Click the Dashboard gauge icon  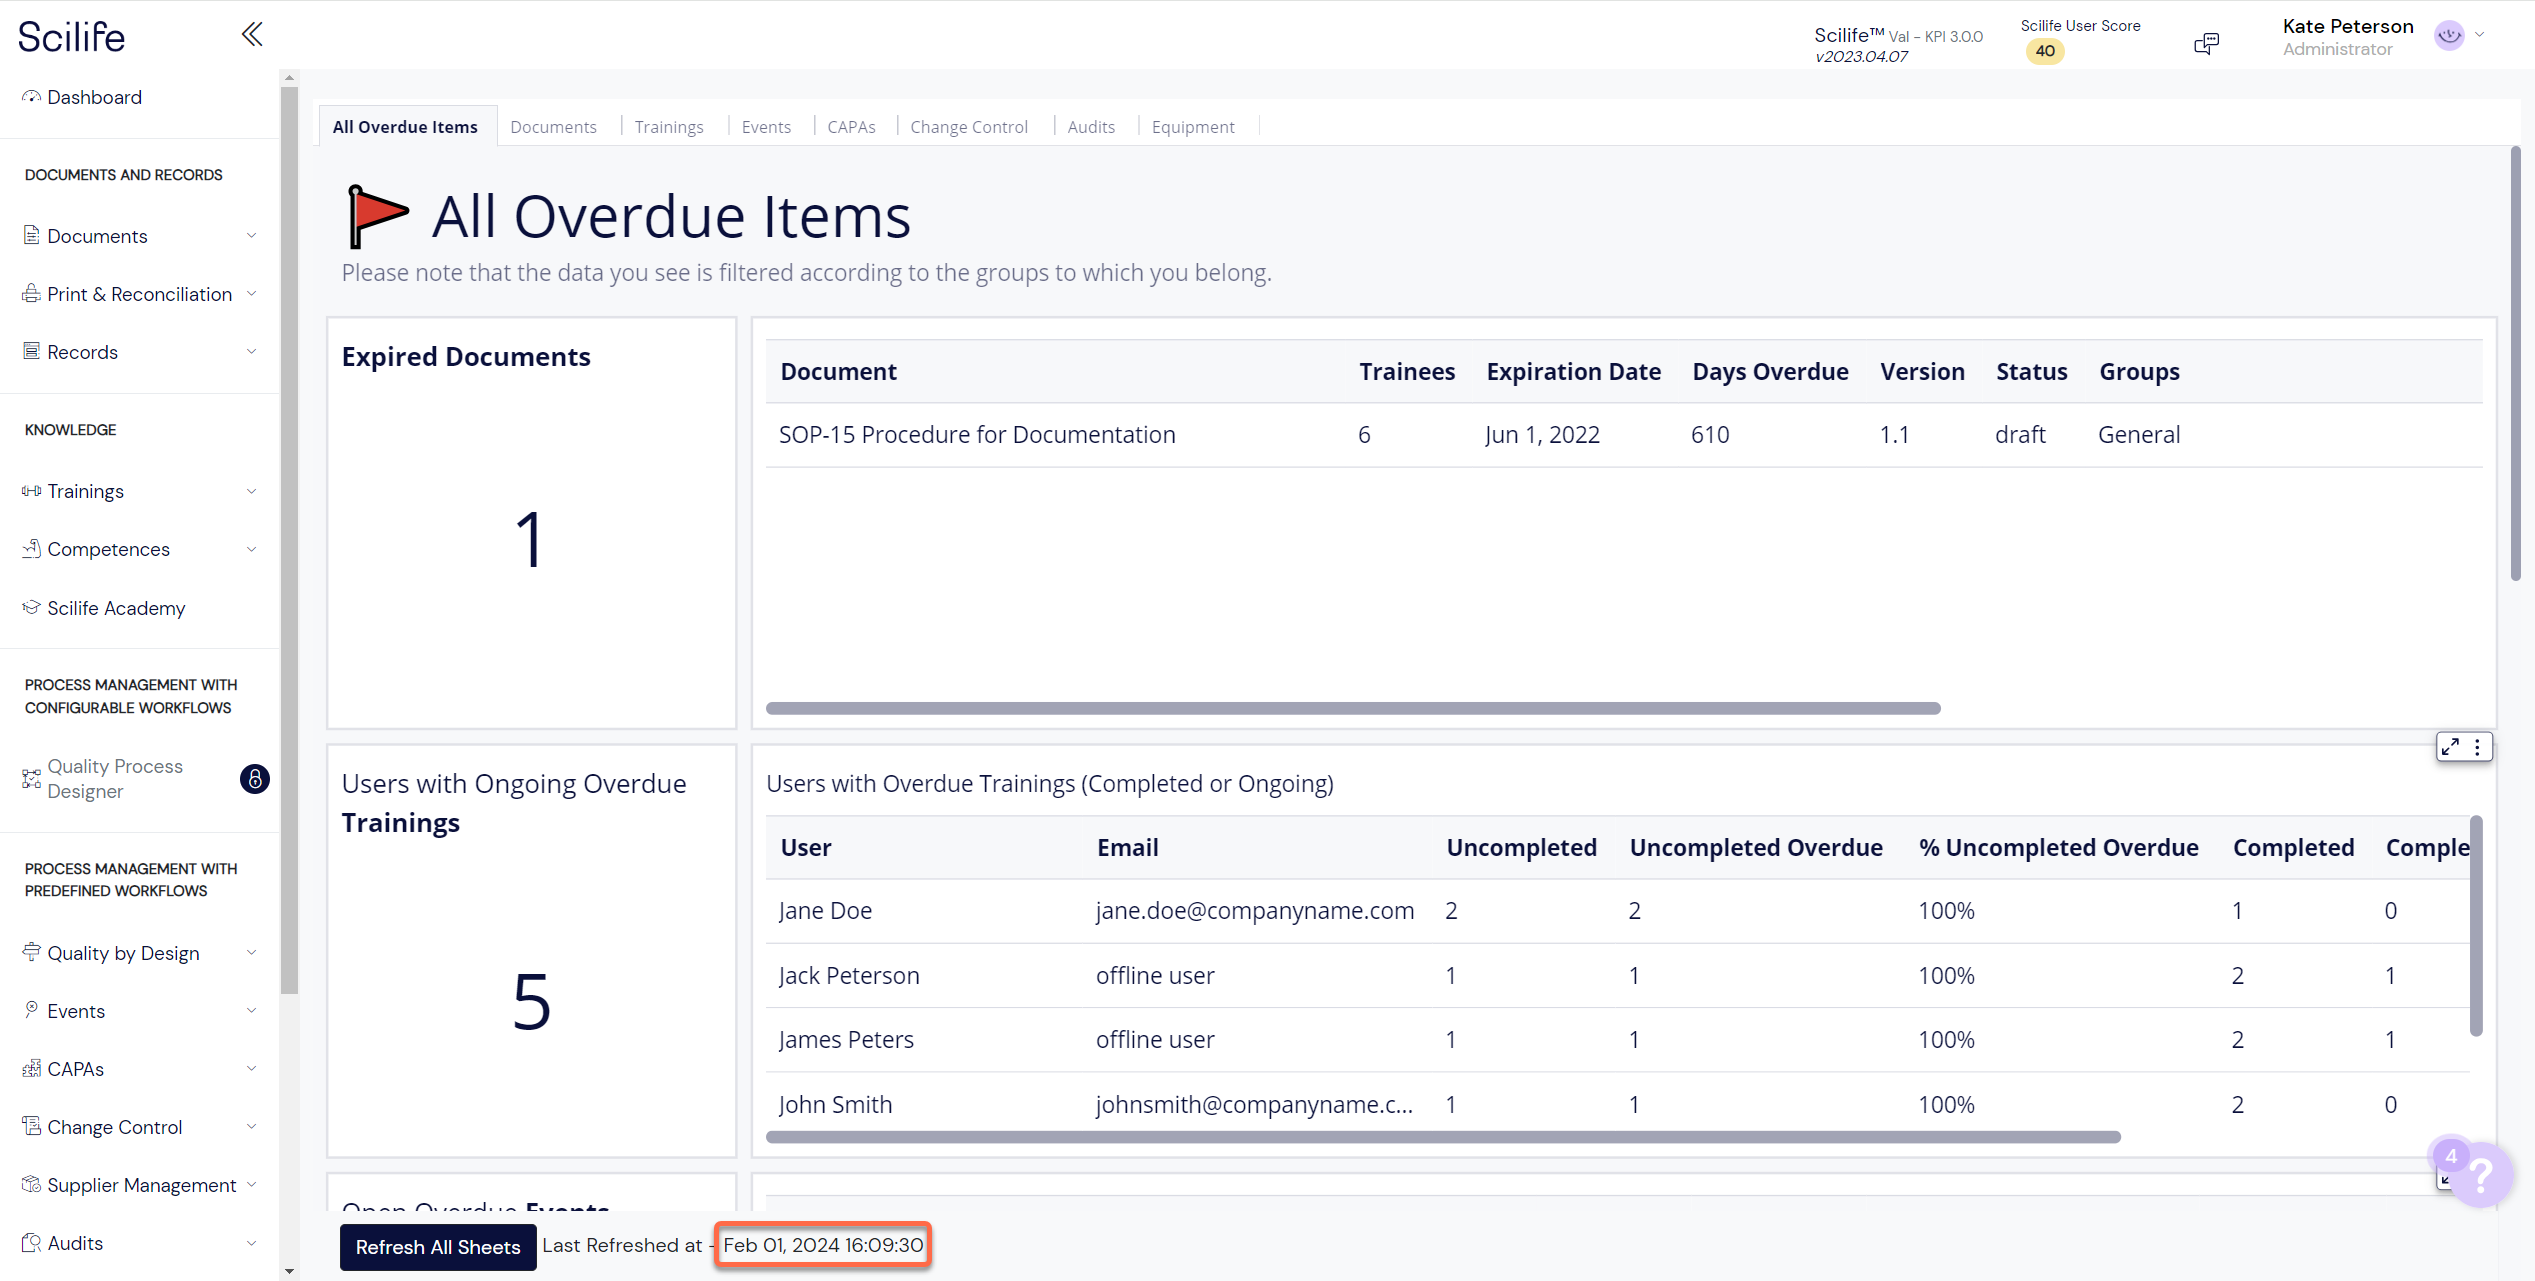pos(32,96)
